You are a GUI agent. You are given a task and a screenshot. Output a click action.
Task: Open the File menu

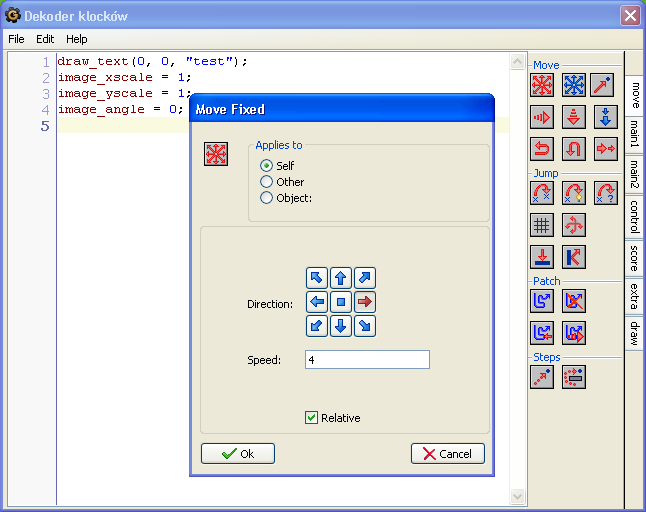16,39
